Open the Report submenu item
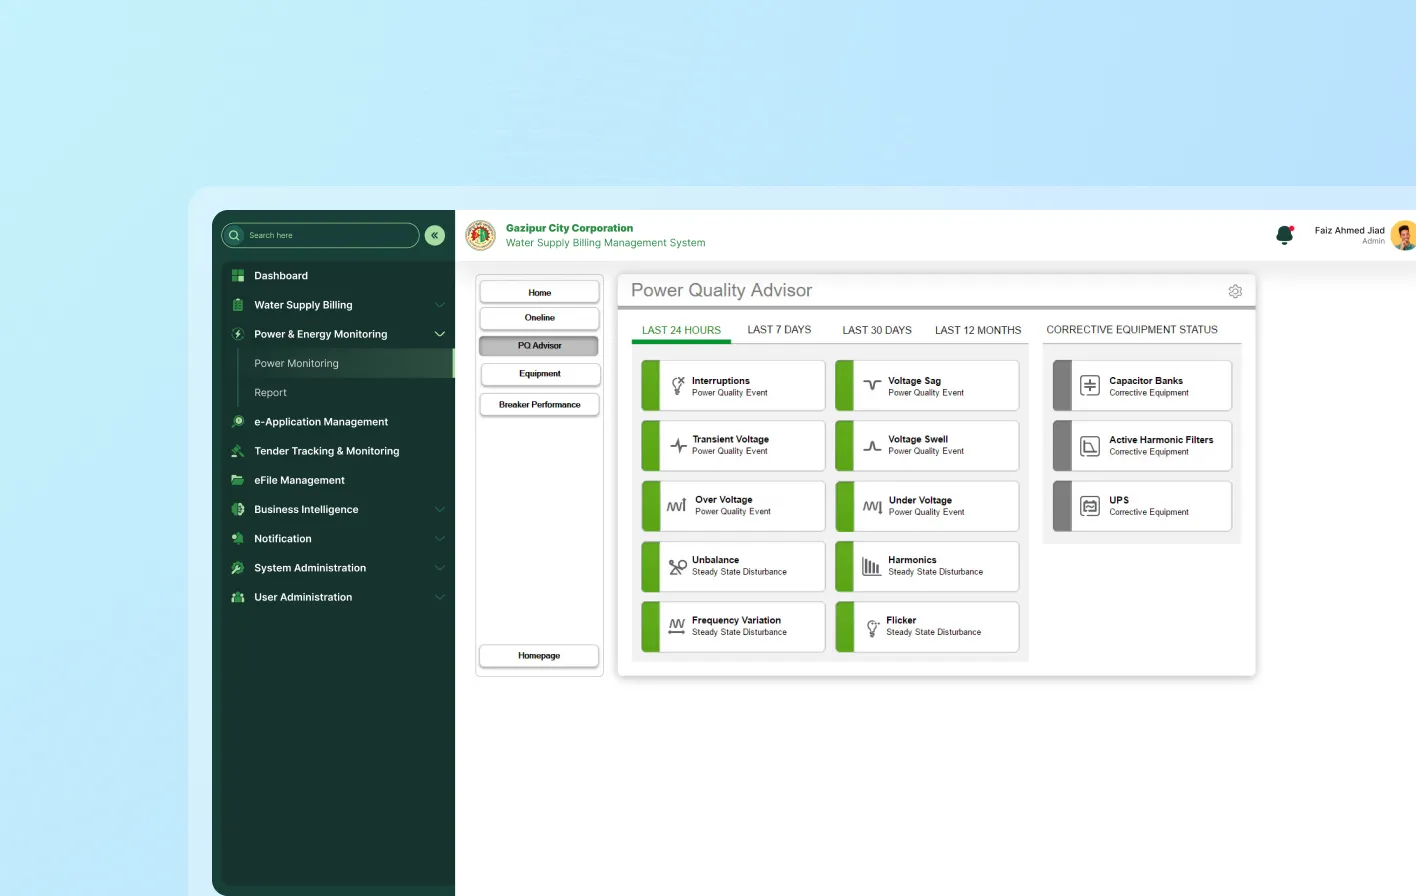1416x896 pixels. (x=270, y=393)
